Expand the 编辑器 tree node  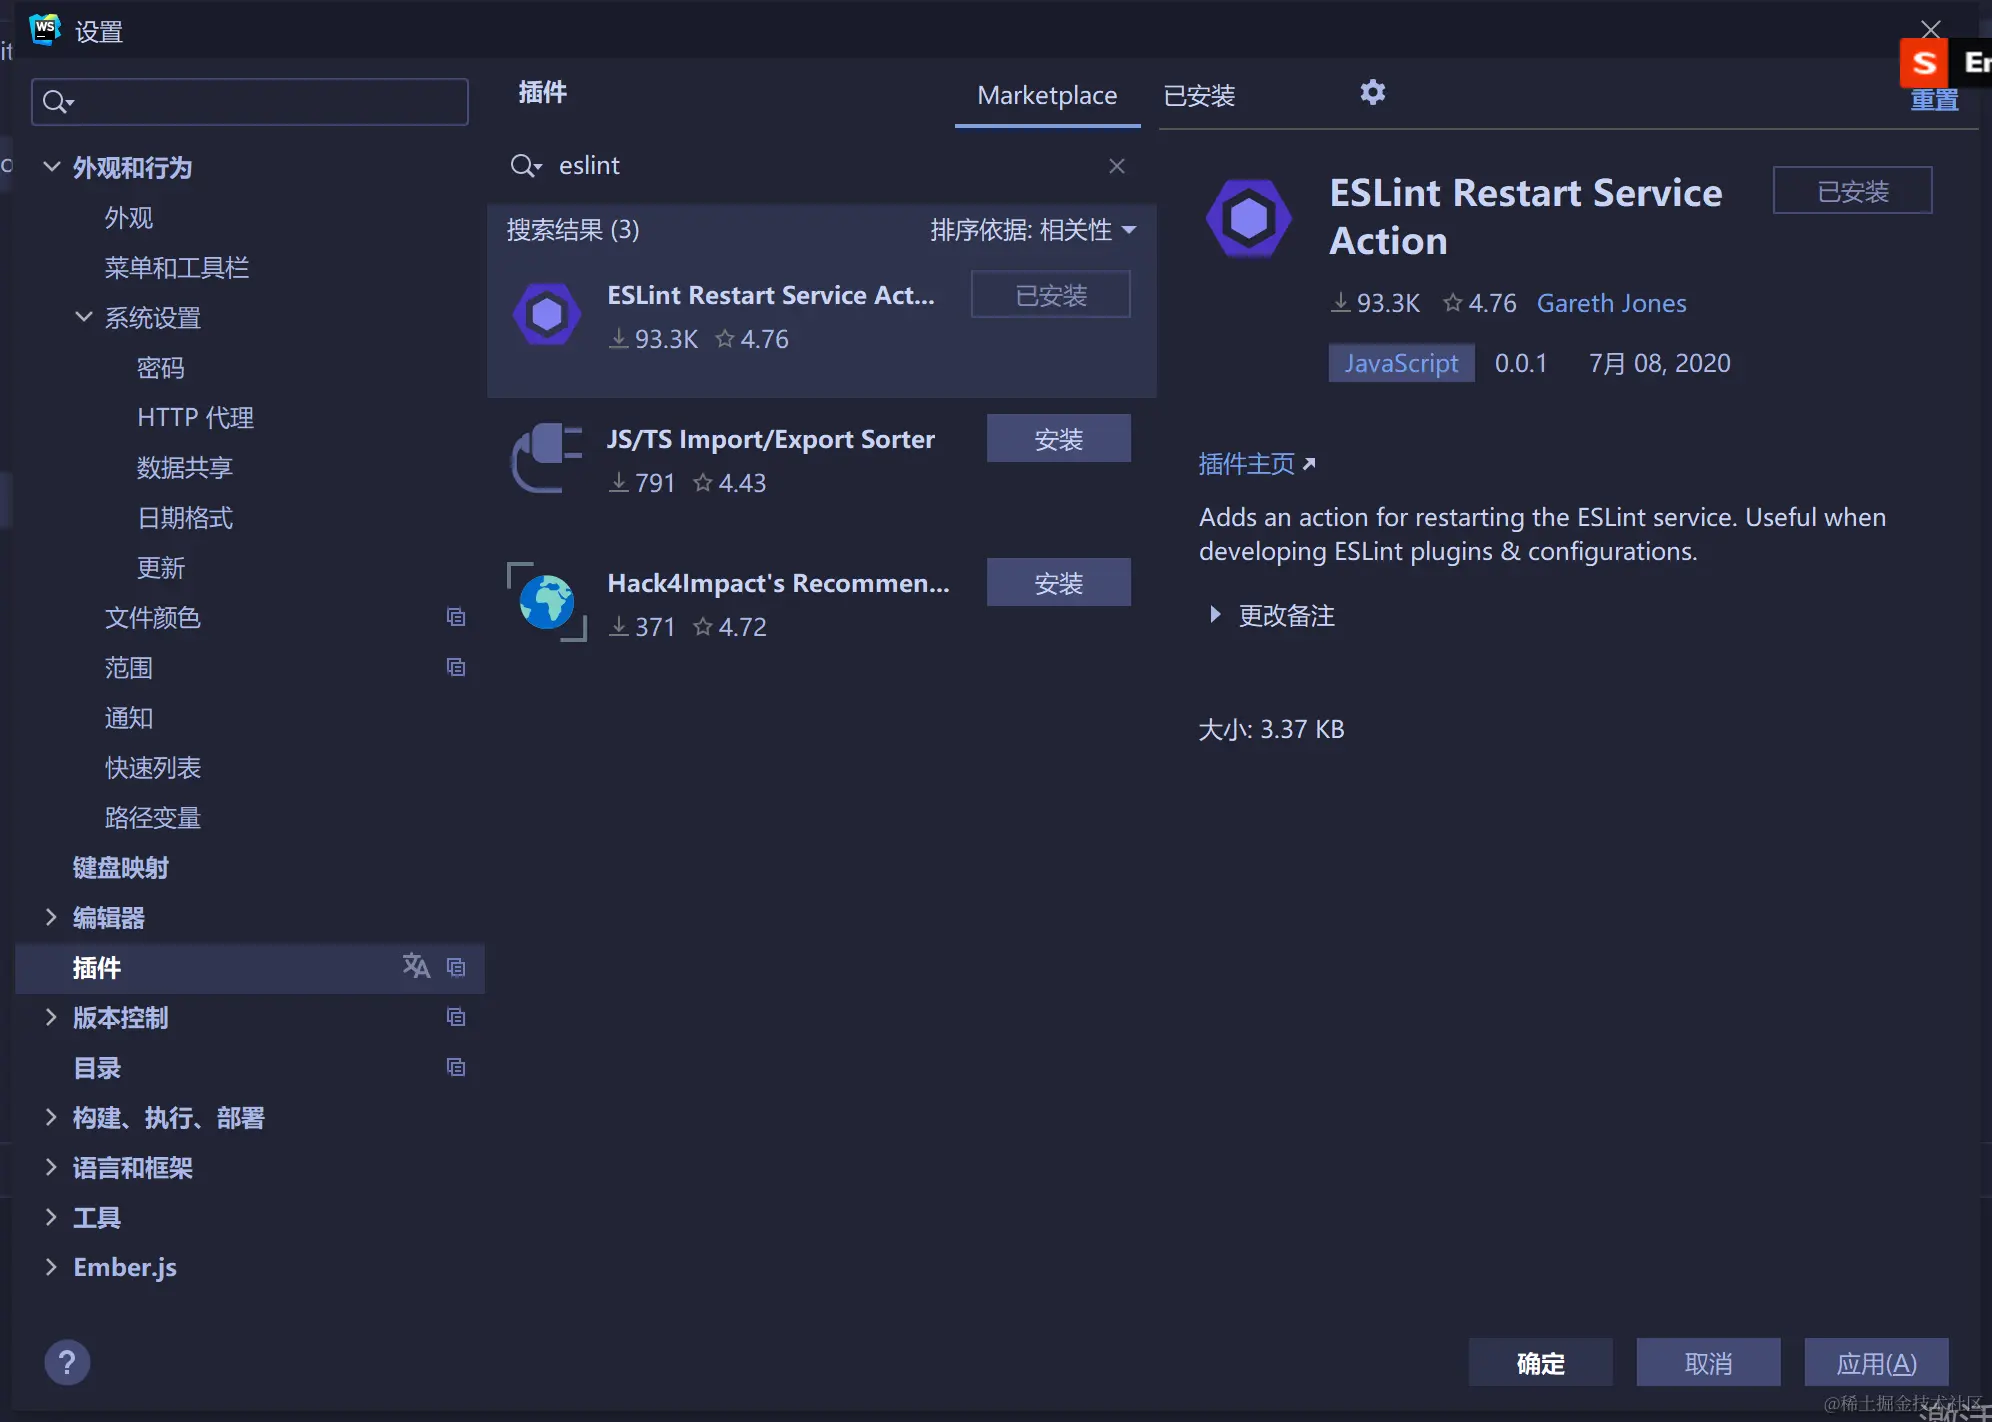[52, 917]
